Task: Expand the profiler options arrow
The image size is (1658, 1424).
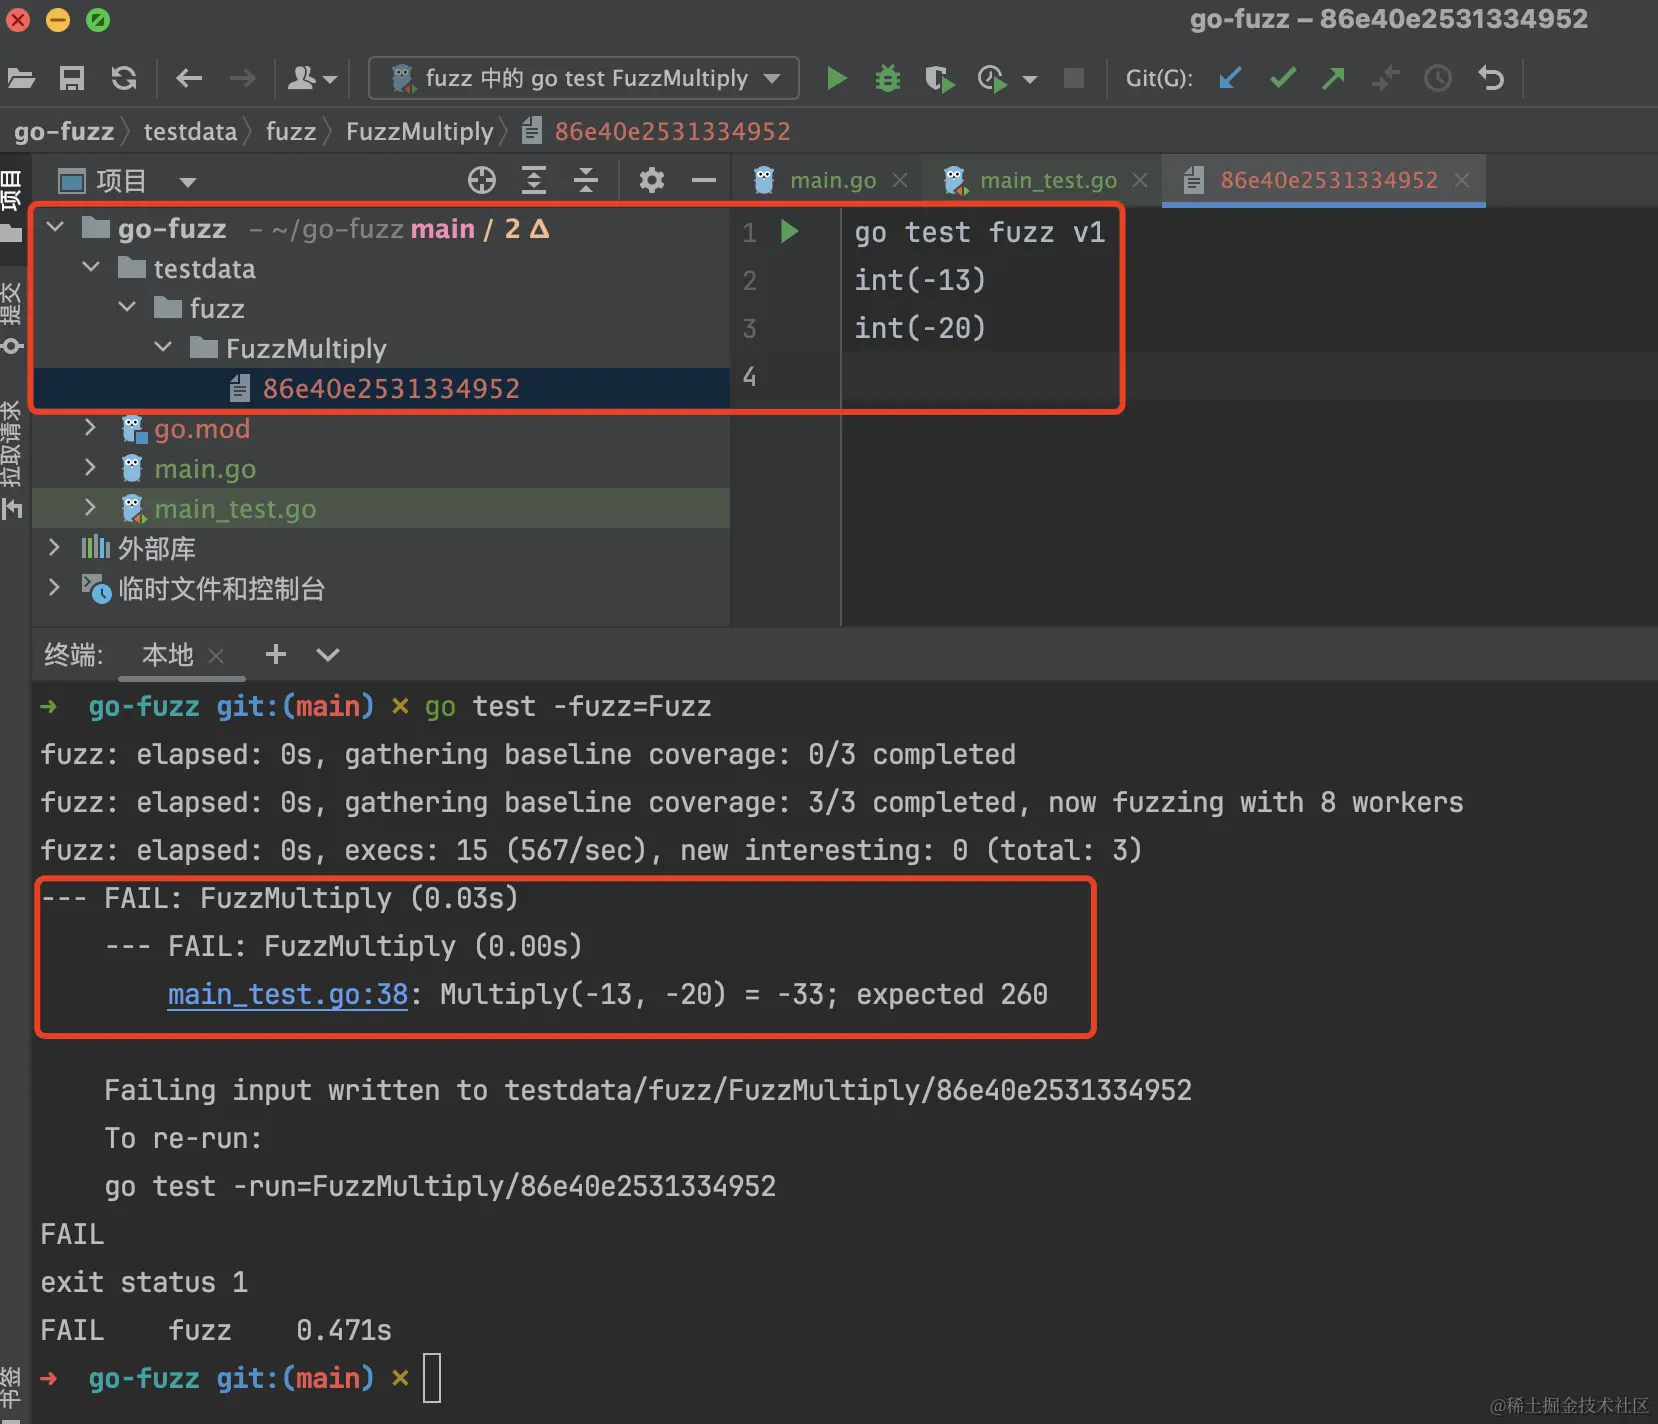Action: click(1030, 79)
